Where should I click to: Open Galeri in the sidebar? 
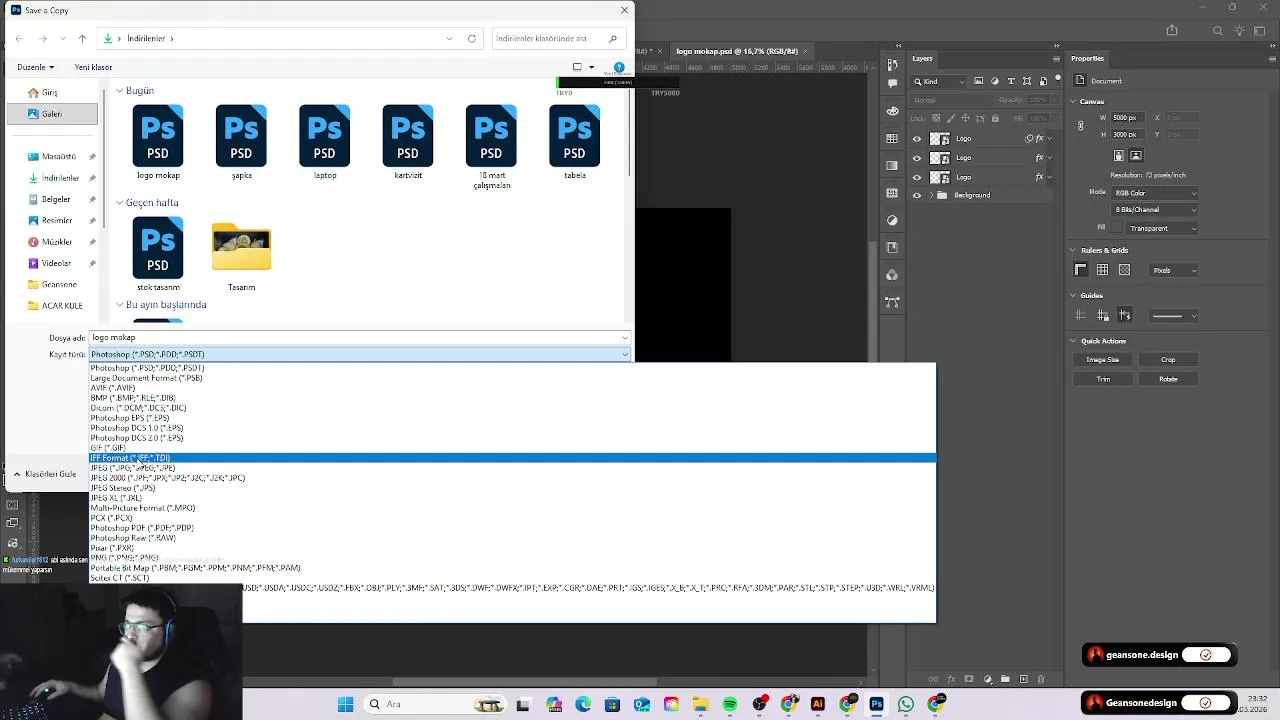click(x=52, y=114)
